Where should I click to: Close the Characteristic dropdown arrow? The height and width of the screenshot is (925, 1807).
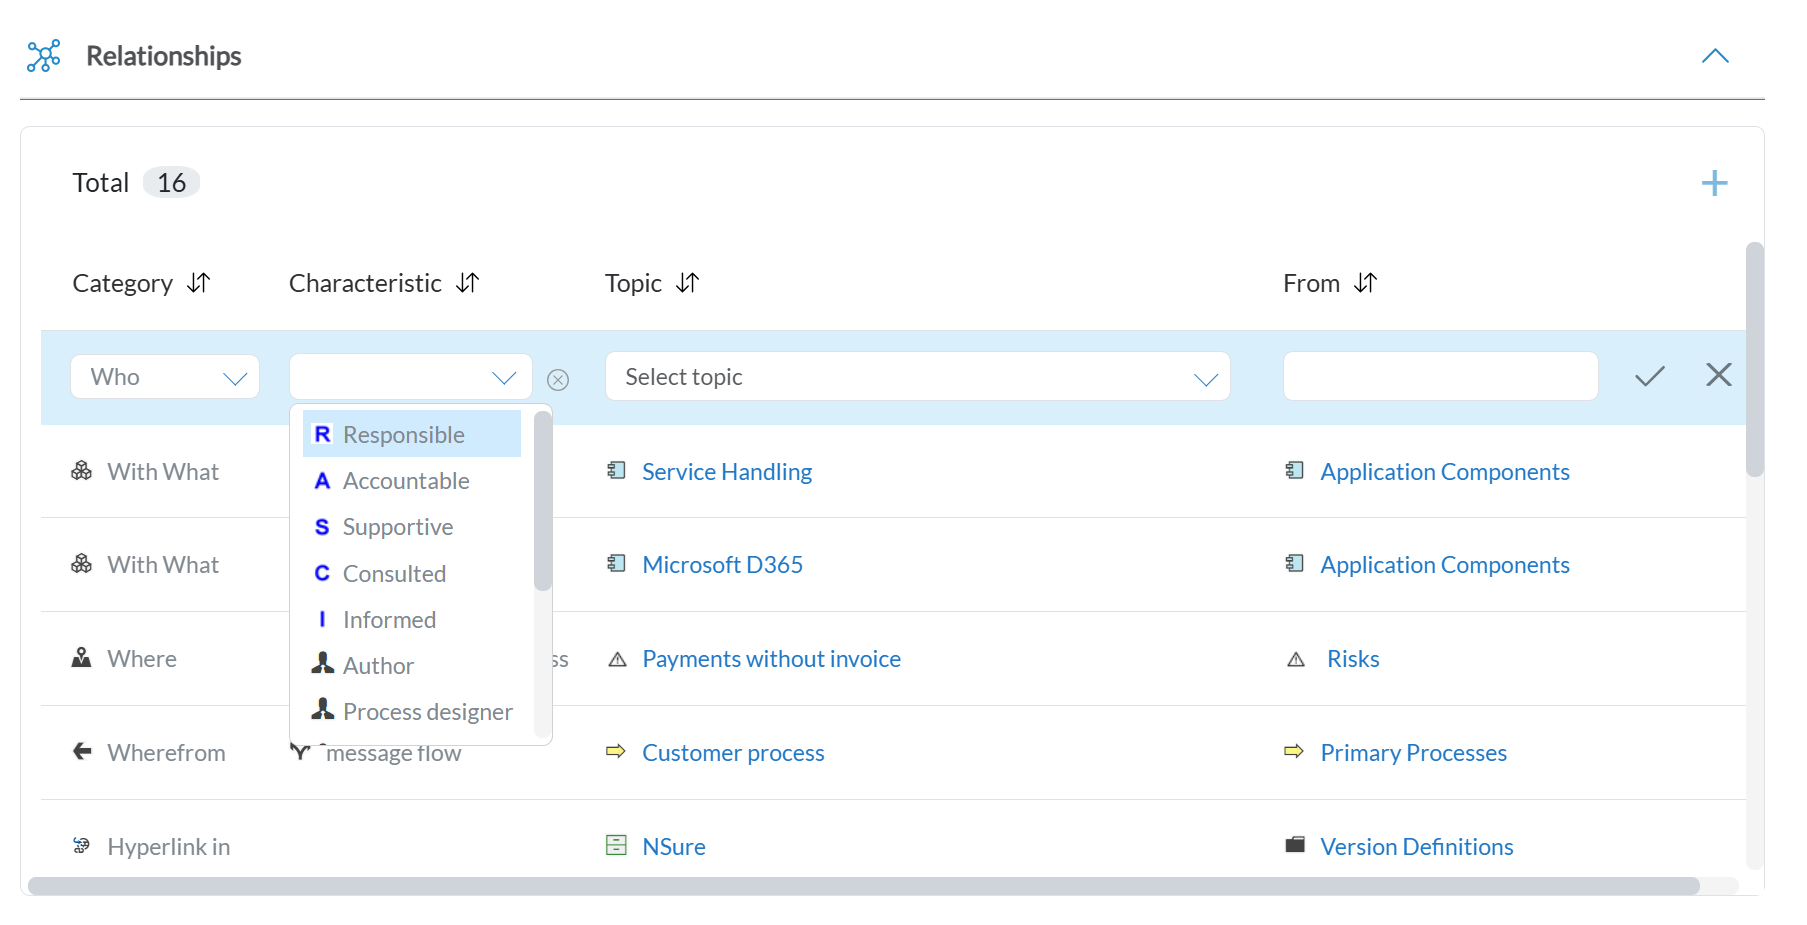504,378
